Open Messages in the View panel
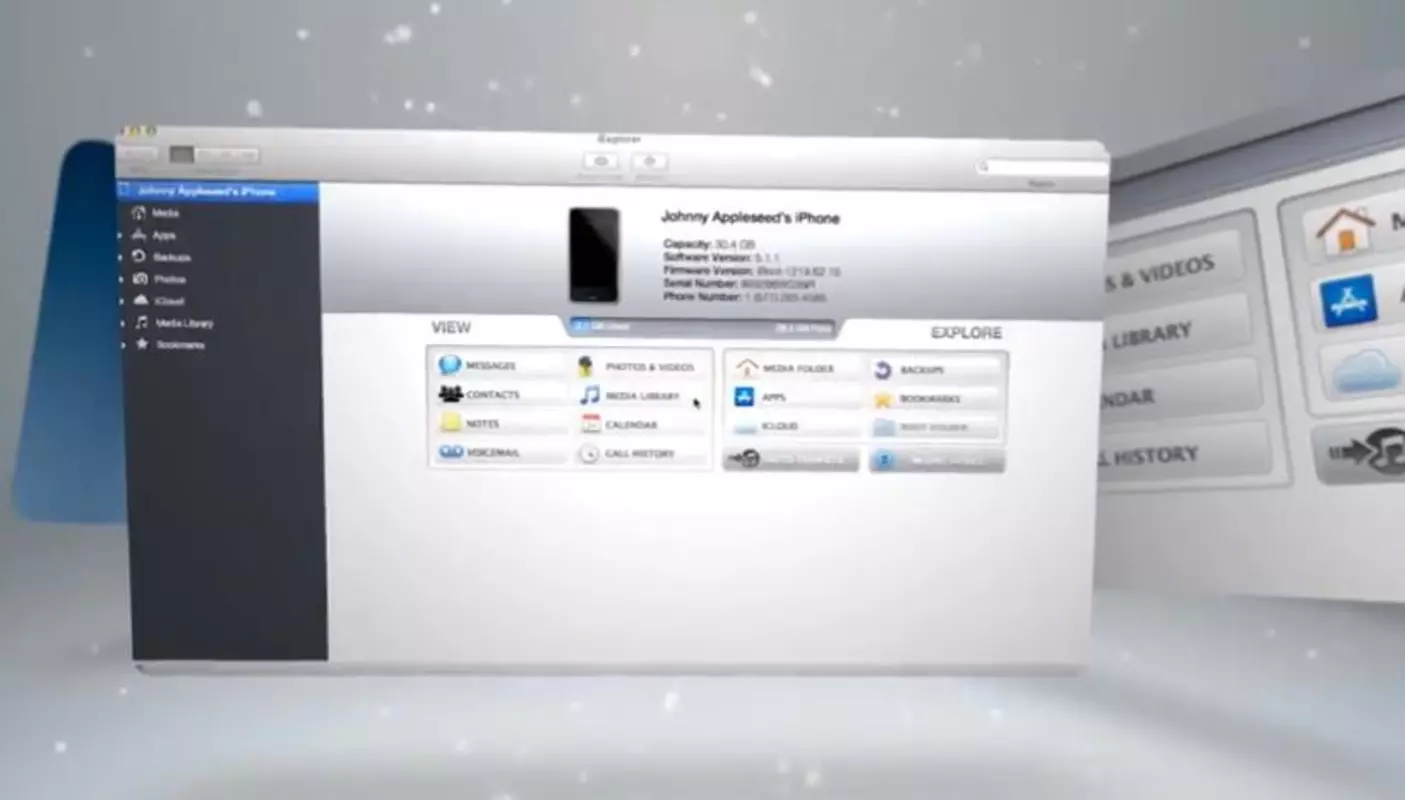This screenshot has height=800, width=1405. coord(500,366)
